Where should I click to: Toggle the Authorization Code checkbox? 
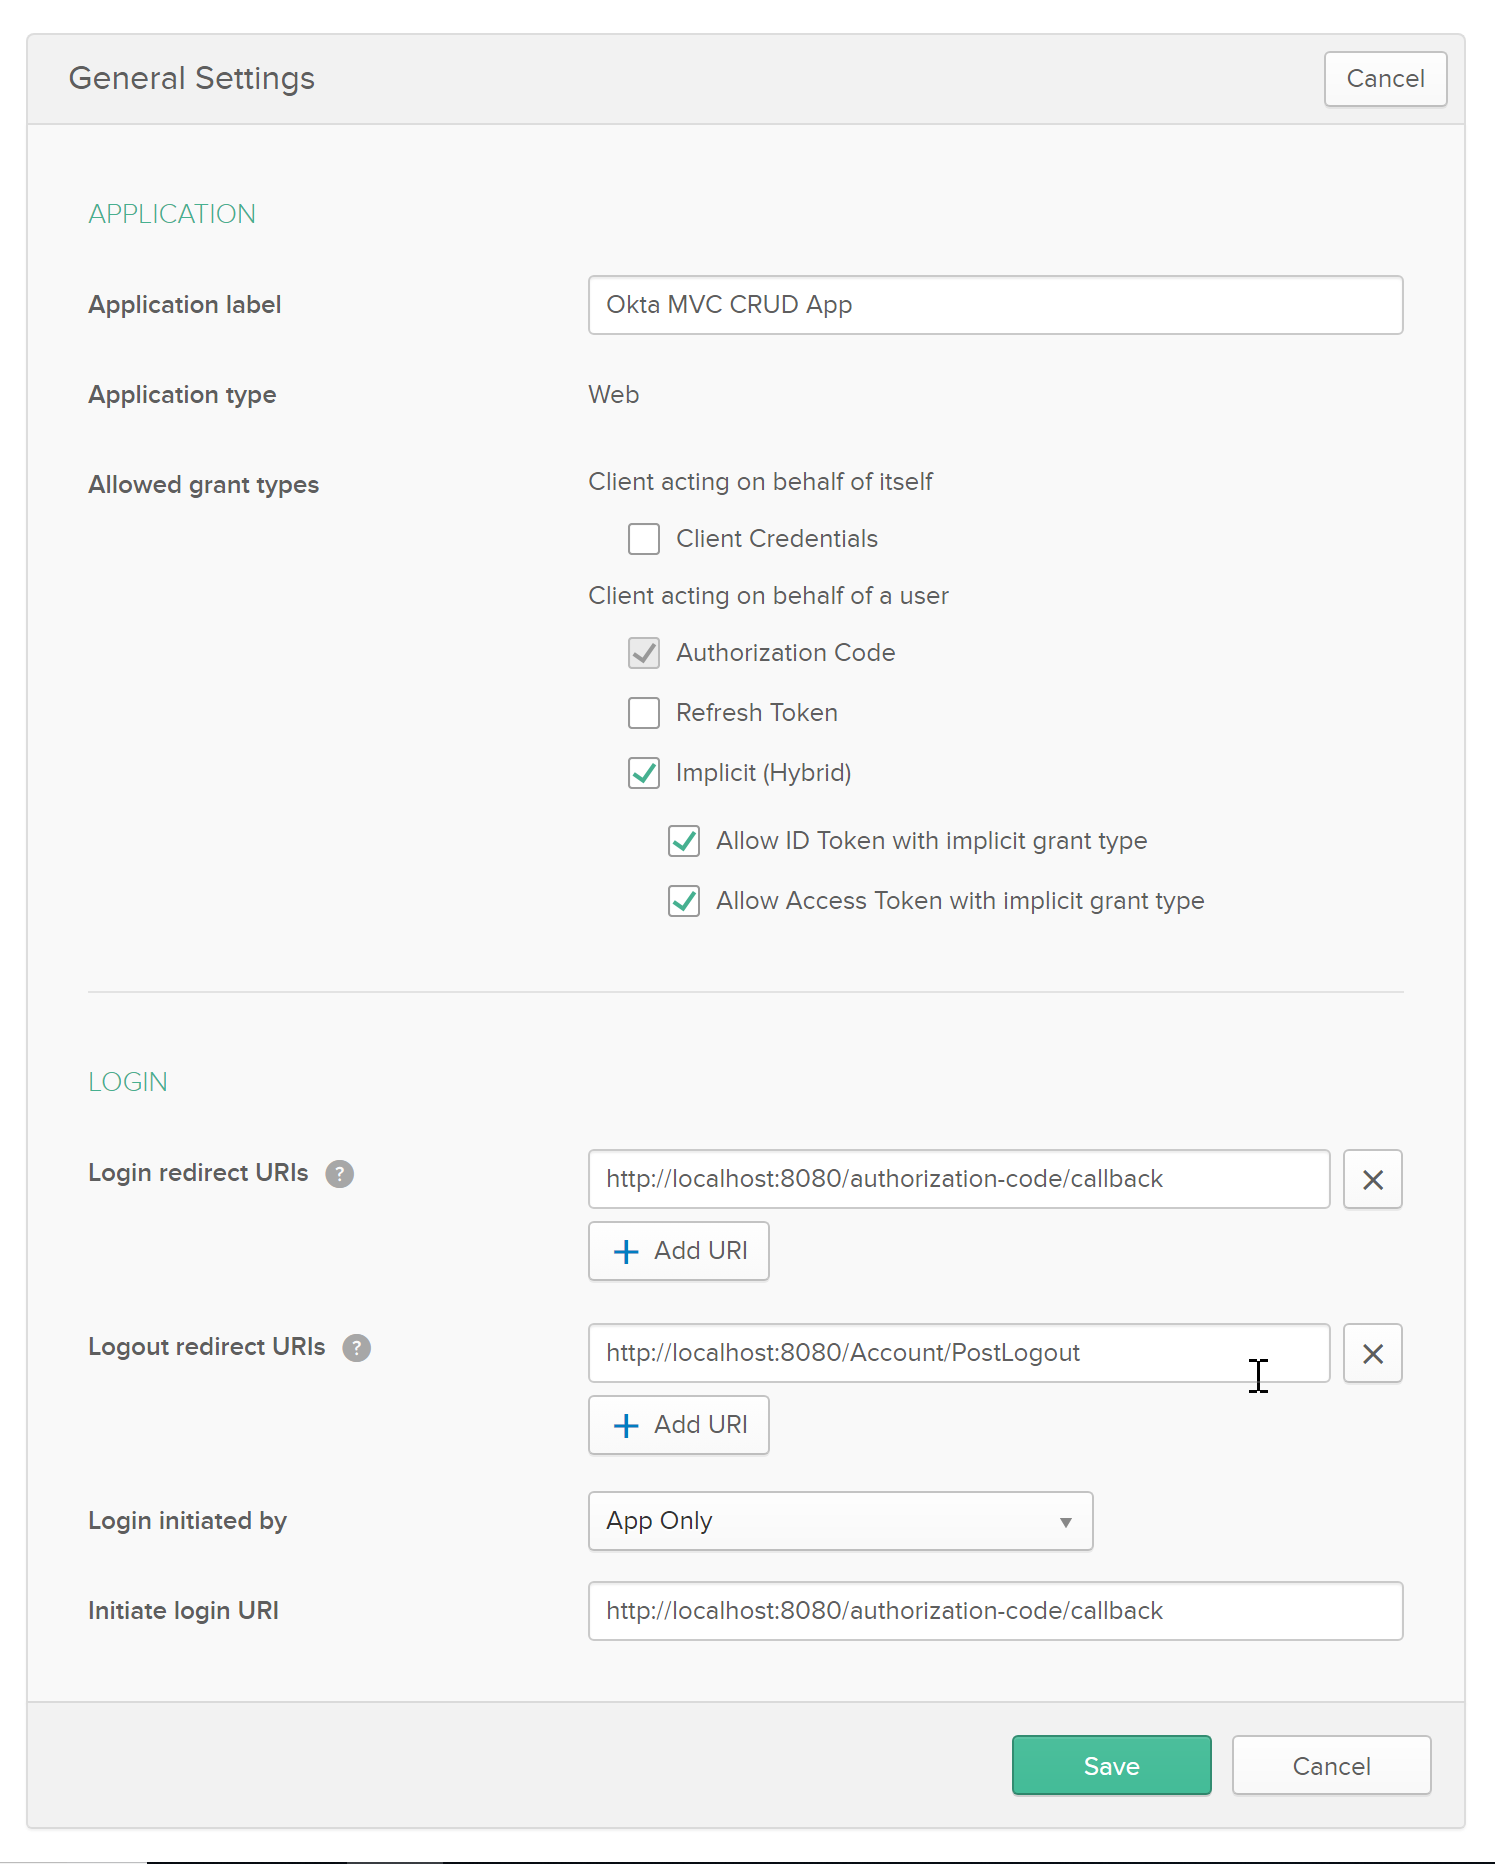click(644, 653)
